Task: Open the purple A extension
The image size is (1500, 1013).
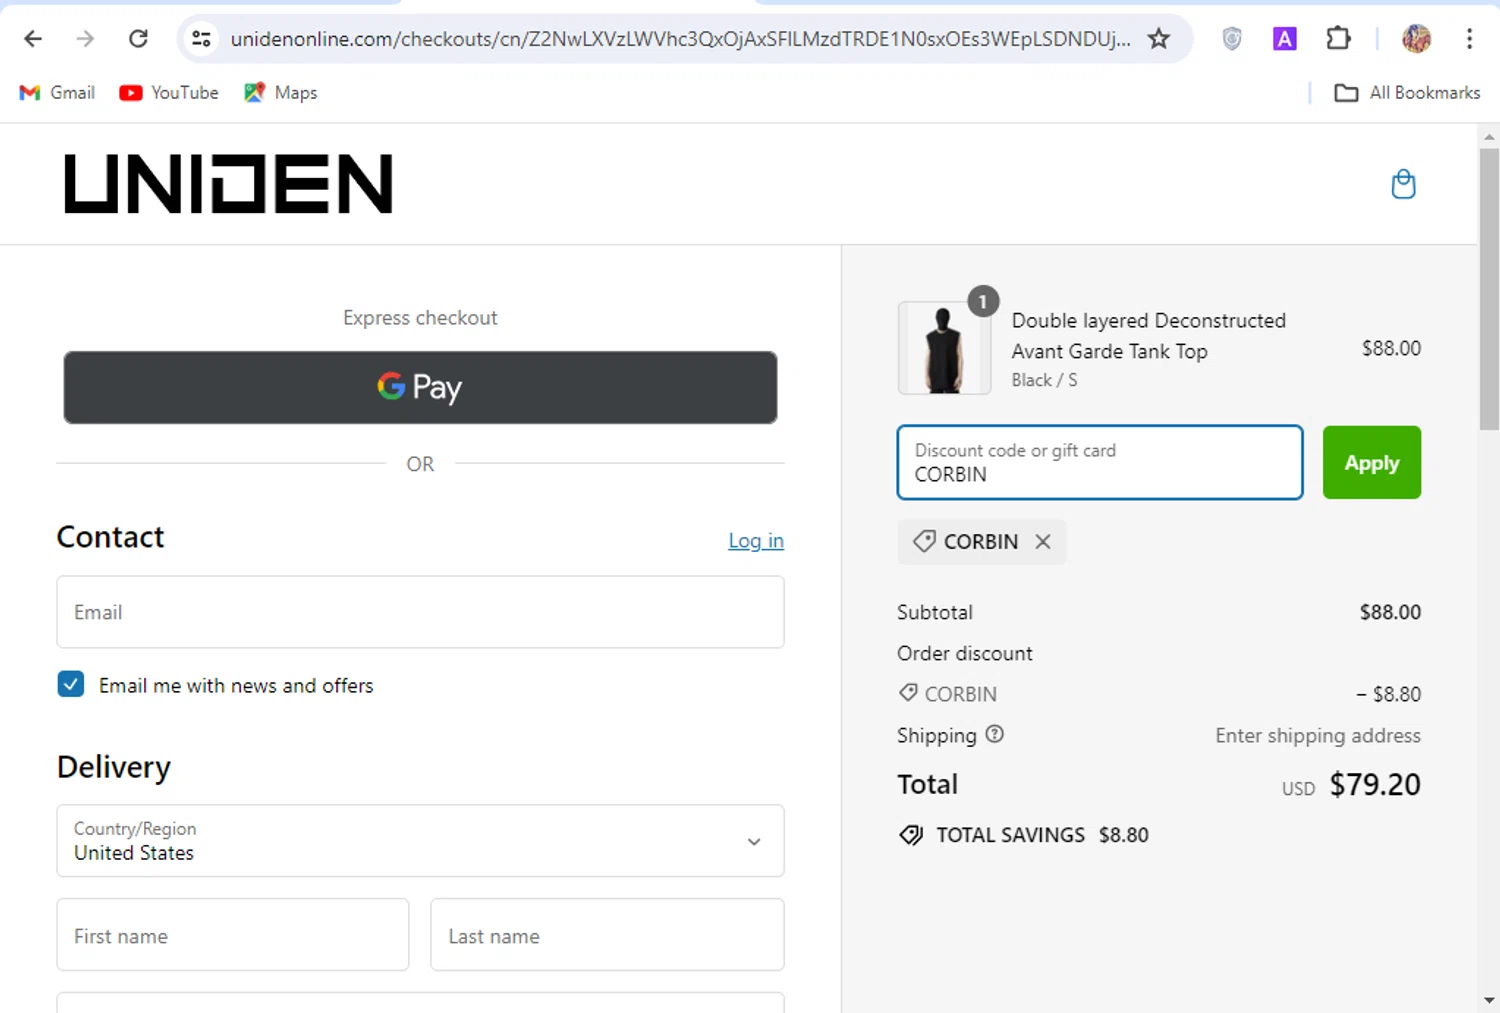Action: coord(1284,39)
